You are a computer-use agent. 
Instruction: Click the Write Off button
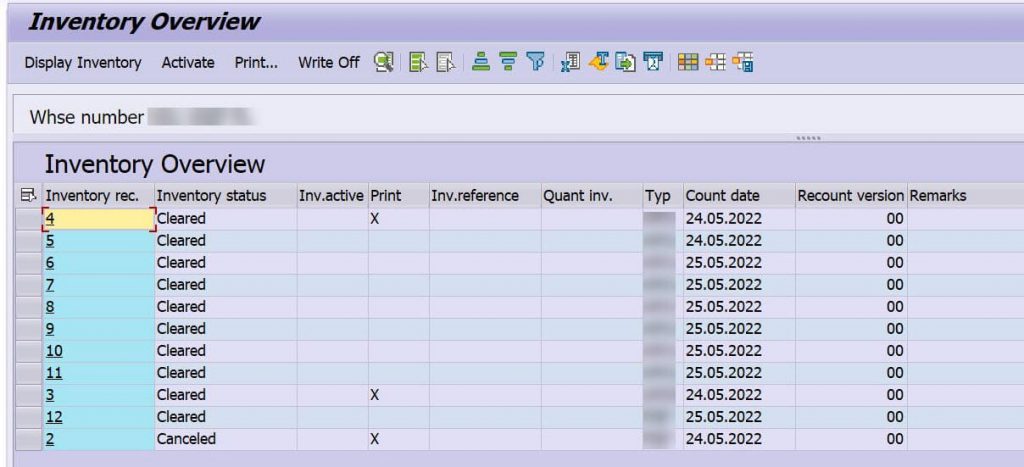pyautogui.click(x=328, y=63)
